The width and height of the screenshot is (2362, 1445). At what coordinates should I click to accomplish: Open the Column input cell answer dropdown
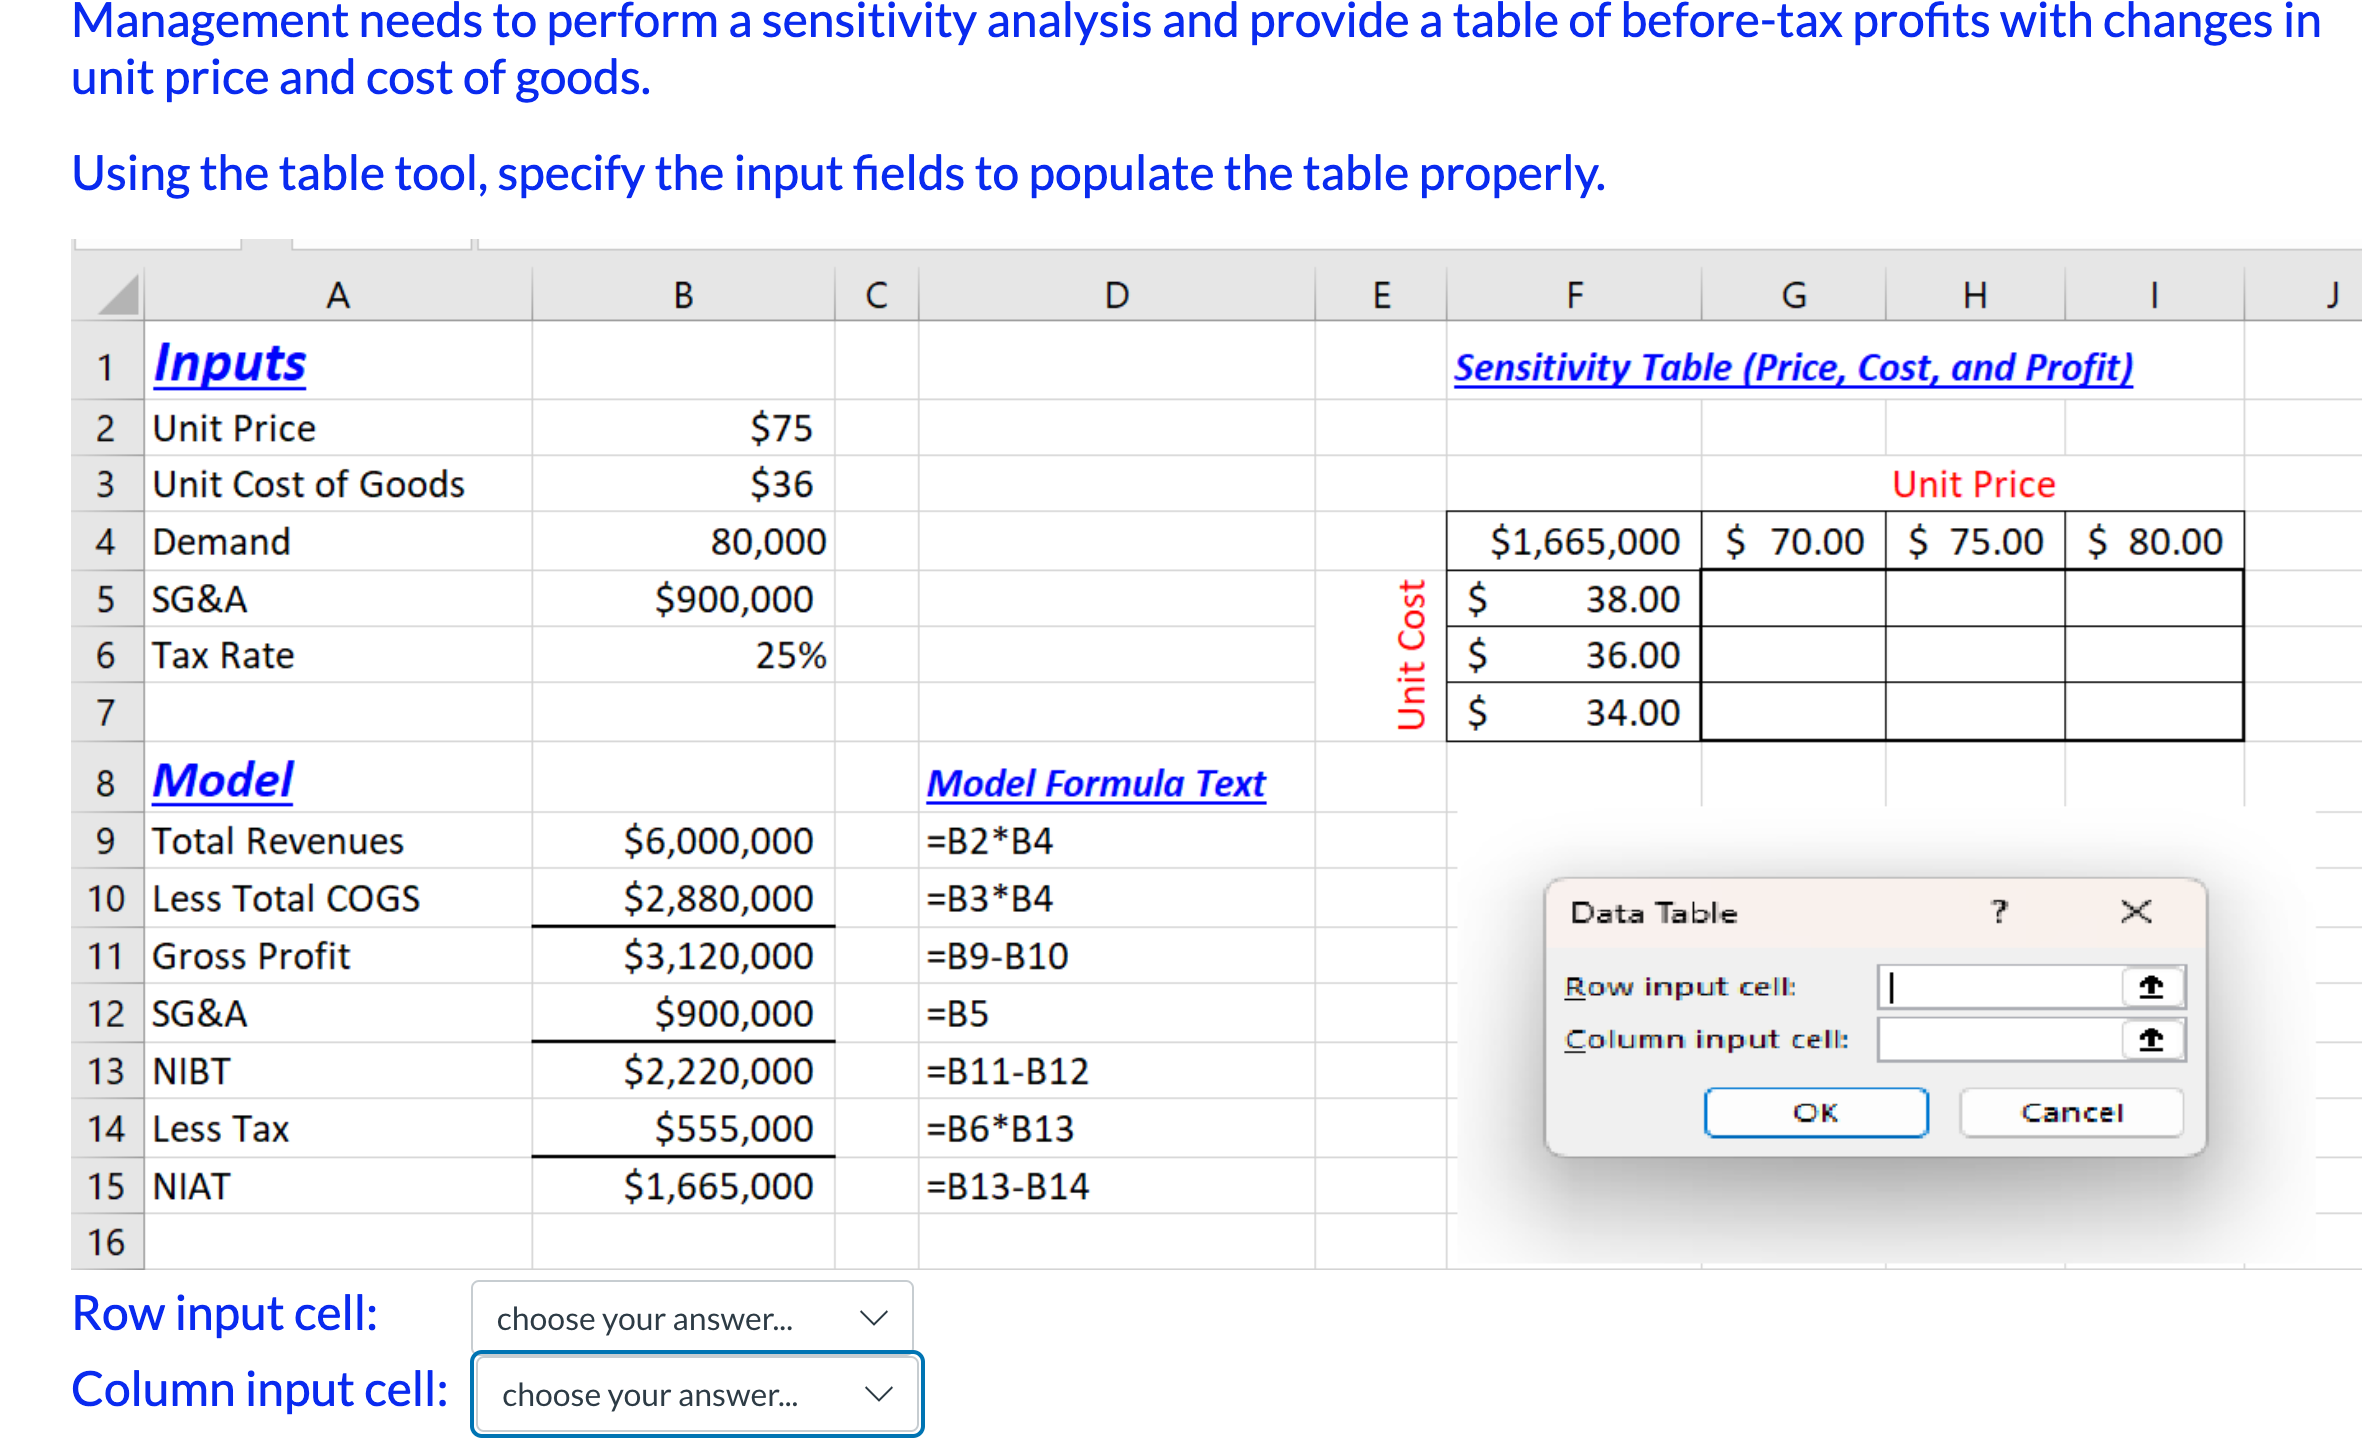(697, 1394)
